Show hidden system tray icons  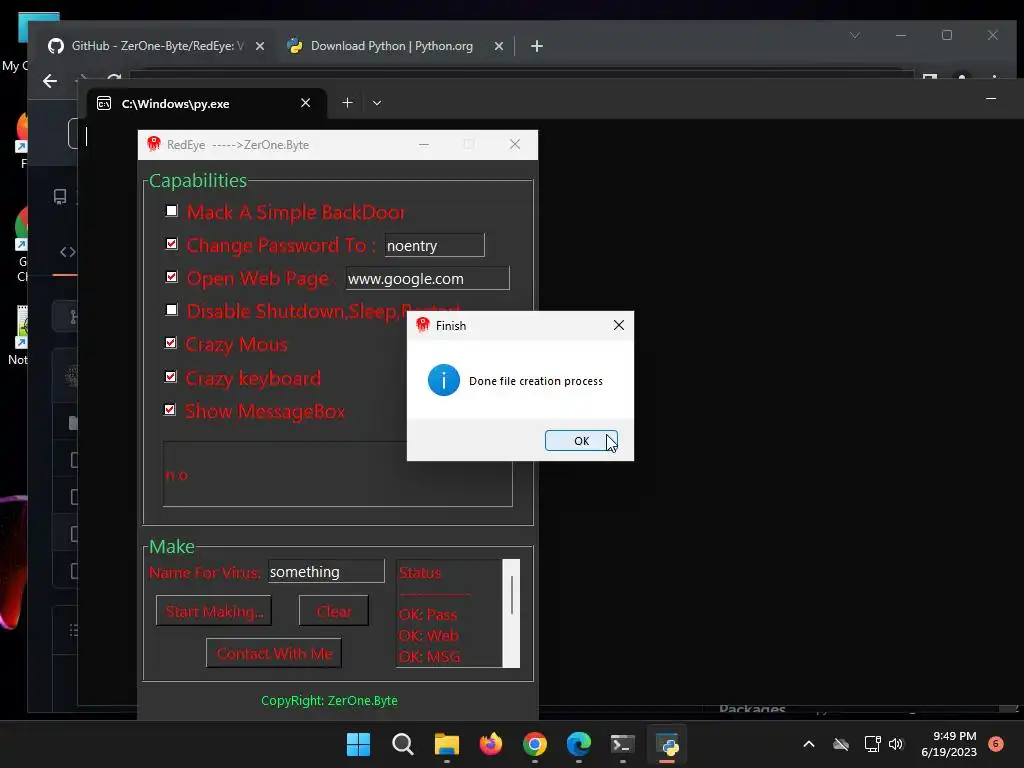(808, 744)
